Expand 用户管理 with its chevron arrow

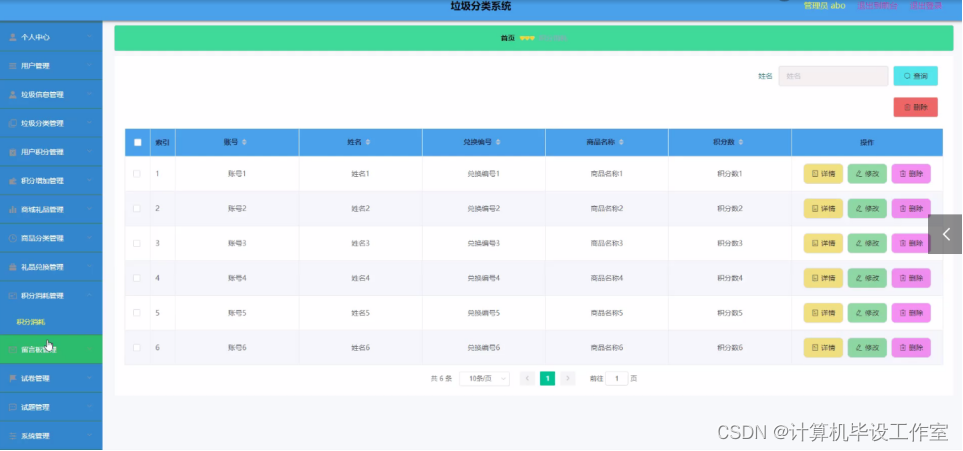point(90,66)
